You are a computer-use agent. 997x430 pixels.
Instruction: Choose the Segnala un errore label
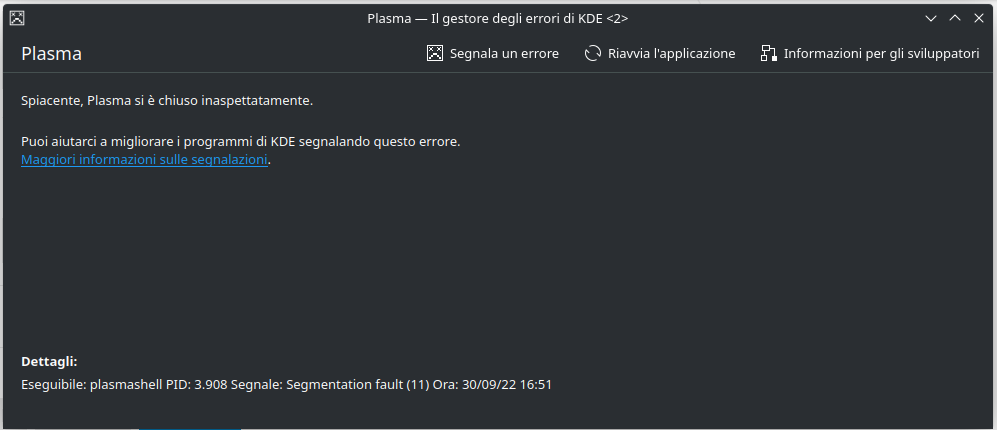(x=504, y=53)
